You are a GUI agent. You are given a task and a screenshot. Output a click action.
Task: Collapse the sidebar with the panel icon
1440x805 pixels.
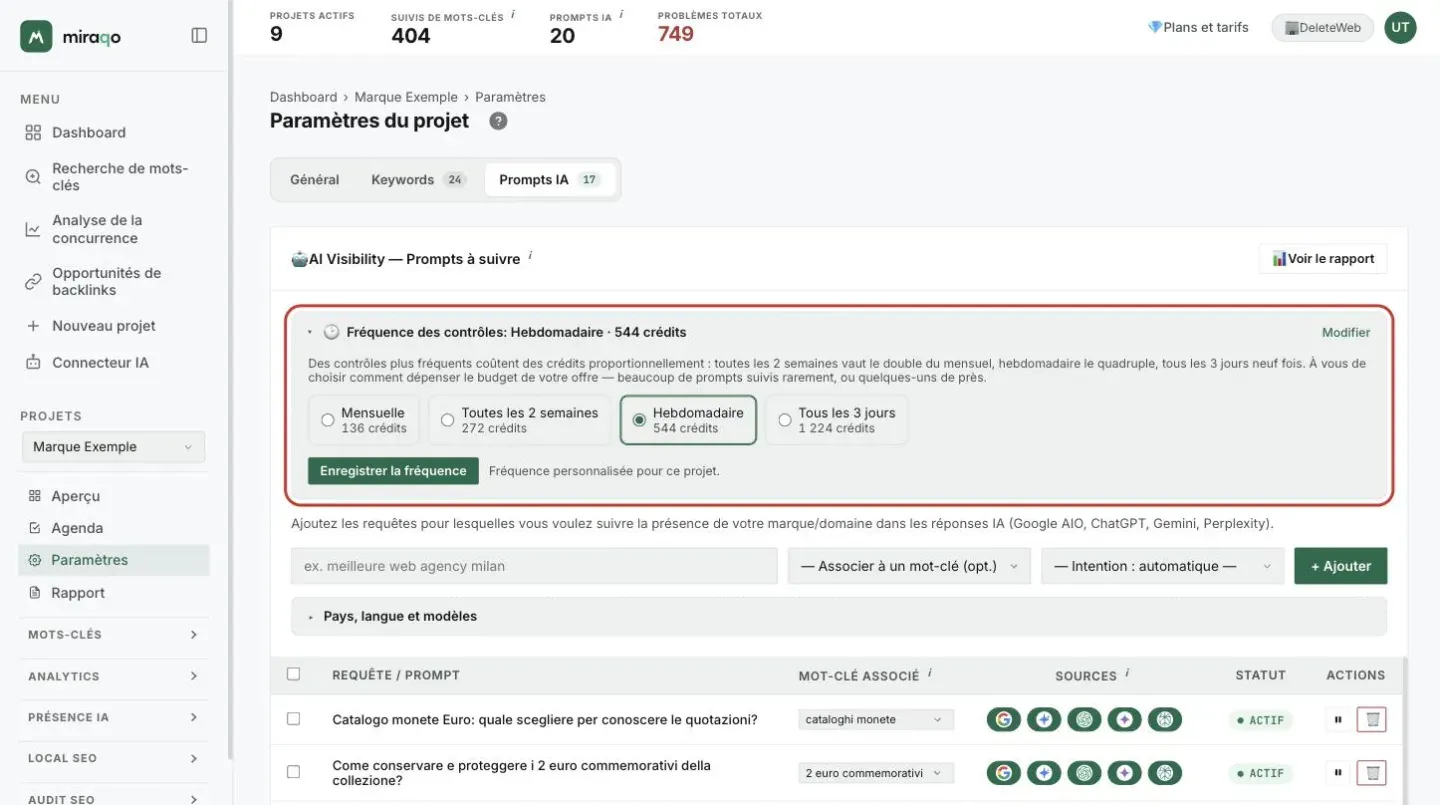pos(199,36)
